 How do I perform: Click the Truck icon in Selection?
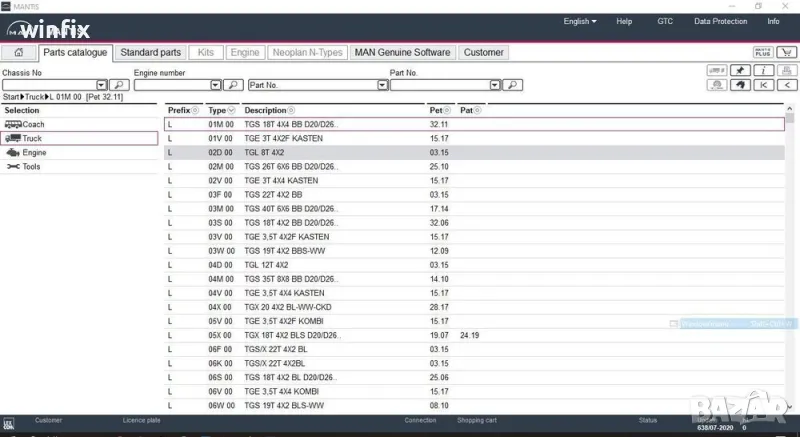pos(13,138)
